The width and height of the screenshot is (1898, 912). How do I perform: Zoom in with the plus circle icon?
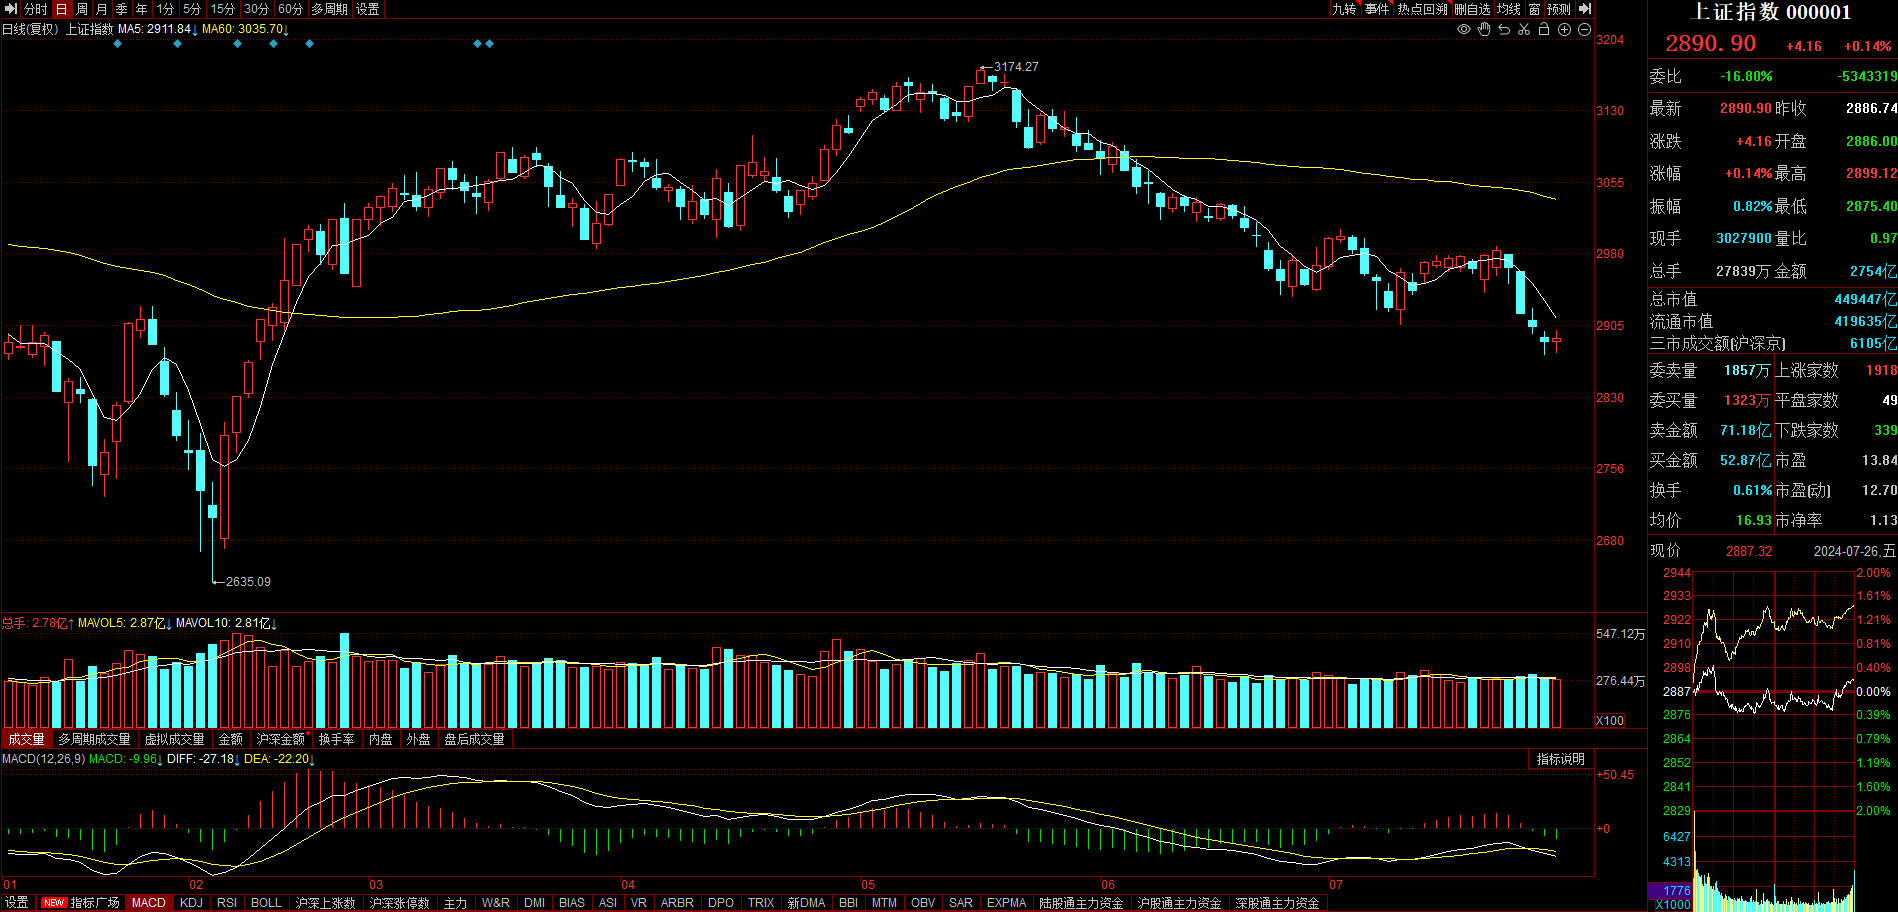(1564, 30)
